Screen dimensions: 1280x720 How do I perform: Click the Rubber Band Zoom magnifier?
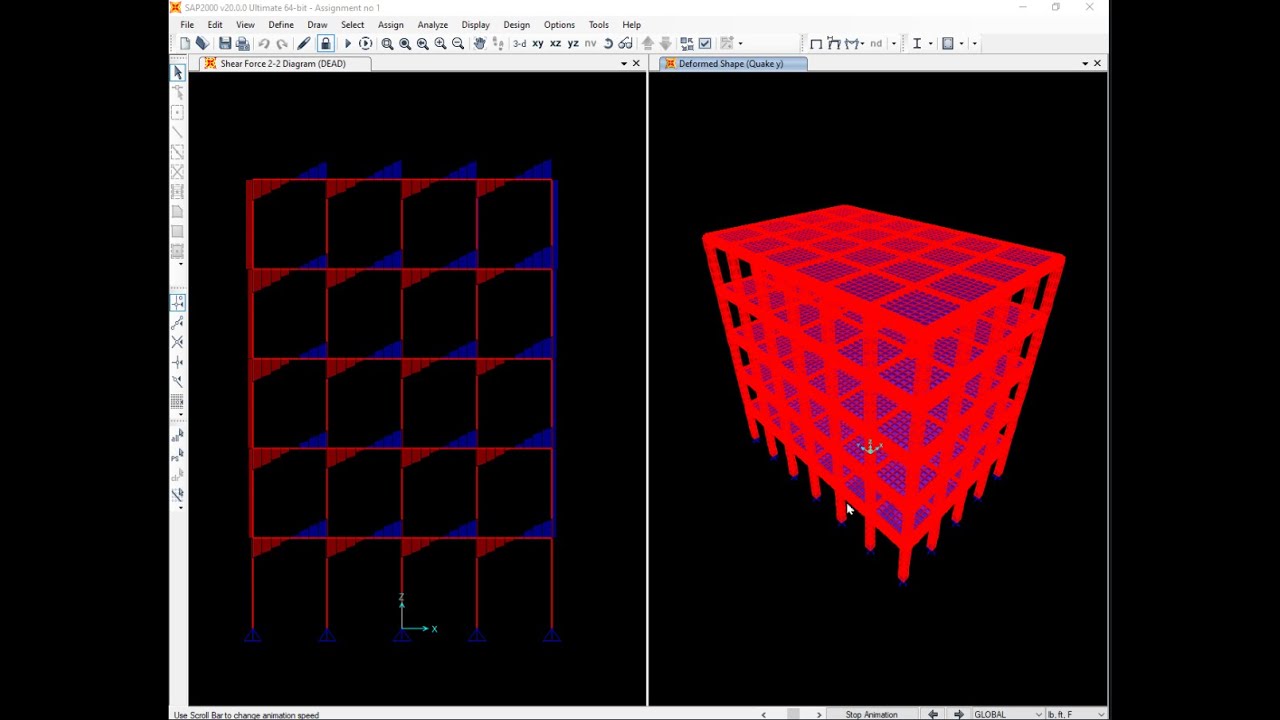pyautogui.click(x=387, y=43)
